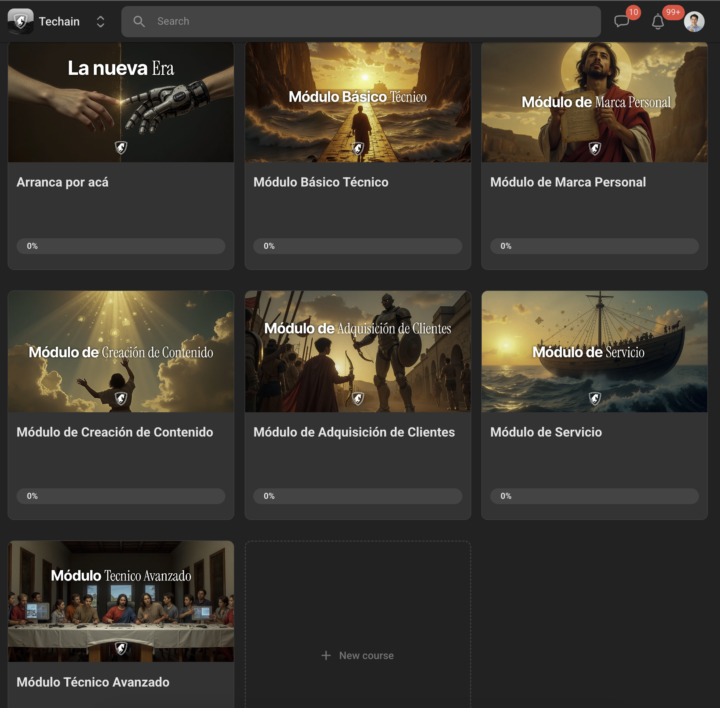
Task: Click the New course button
Action: (x=358, y=656)
